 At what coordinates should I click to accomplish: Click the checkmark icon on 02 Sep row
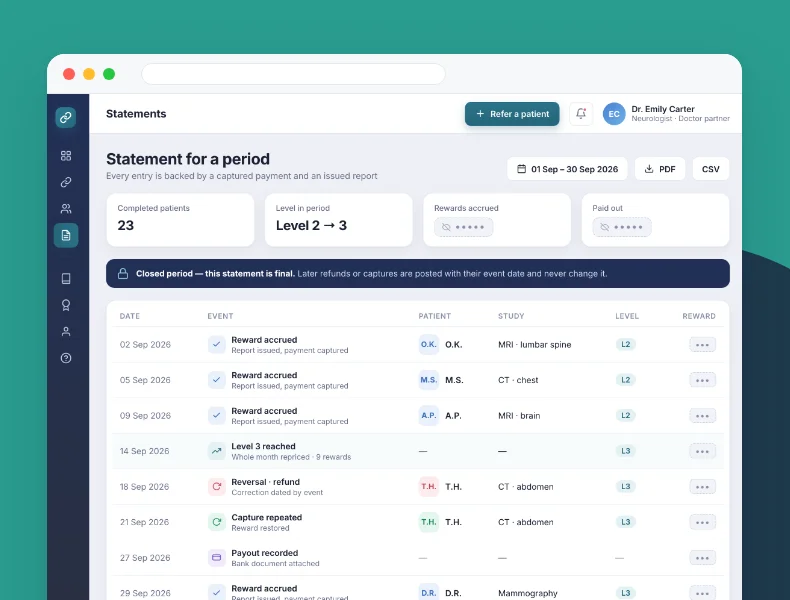pos(217,345)
